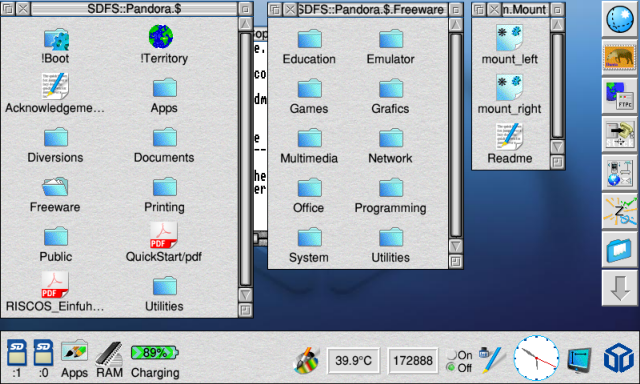Viewport: 640px width, 384px height.
Task: Click the Freeware window size-adjust corner
Action: pos(456,261)
